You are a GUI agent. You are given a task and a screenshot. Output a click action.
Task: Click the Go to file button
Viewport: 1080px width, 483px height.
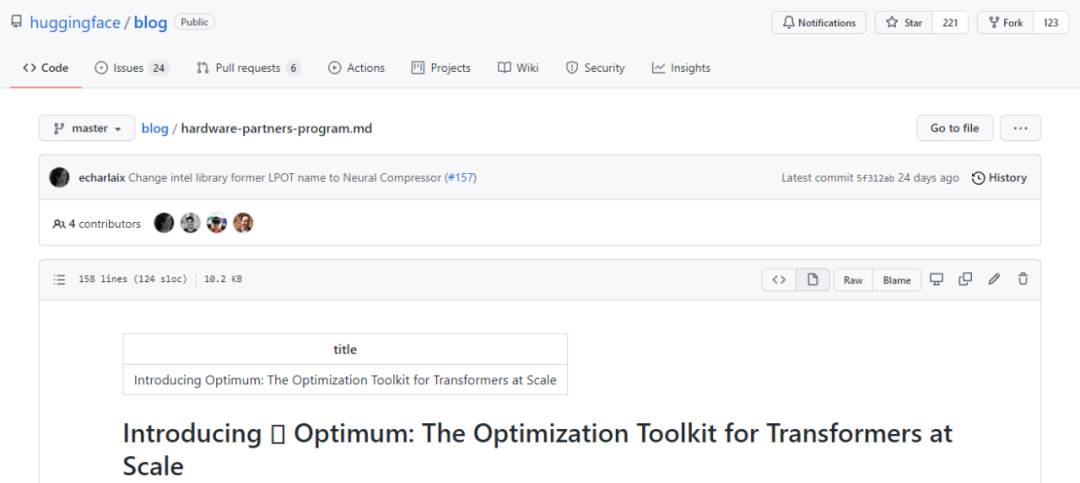[954, 128]
